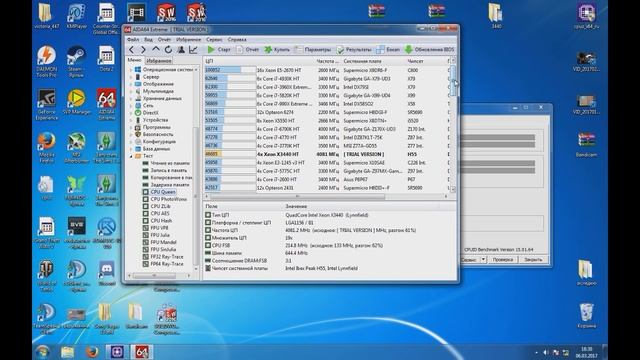Select the CPU ZLib test

160,207
